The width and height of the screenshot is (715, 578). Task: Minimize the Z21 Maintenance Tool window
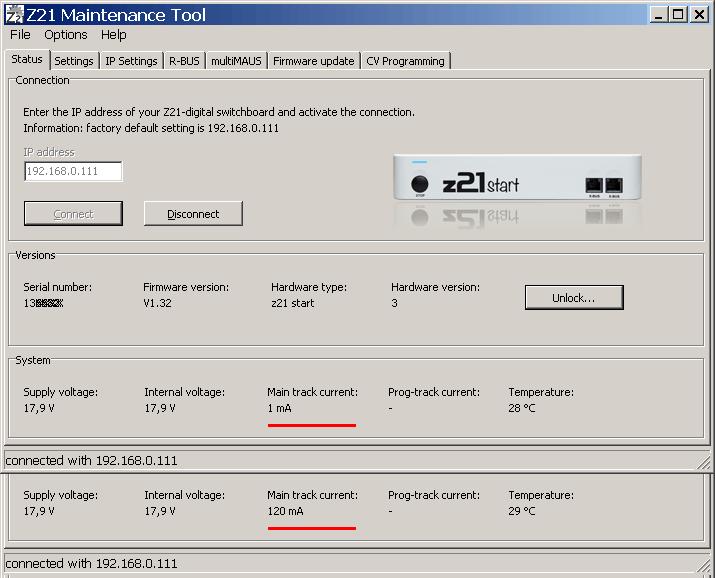(x=658, y=15)
